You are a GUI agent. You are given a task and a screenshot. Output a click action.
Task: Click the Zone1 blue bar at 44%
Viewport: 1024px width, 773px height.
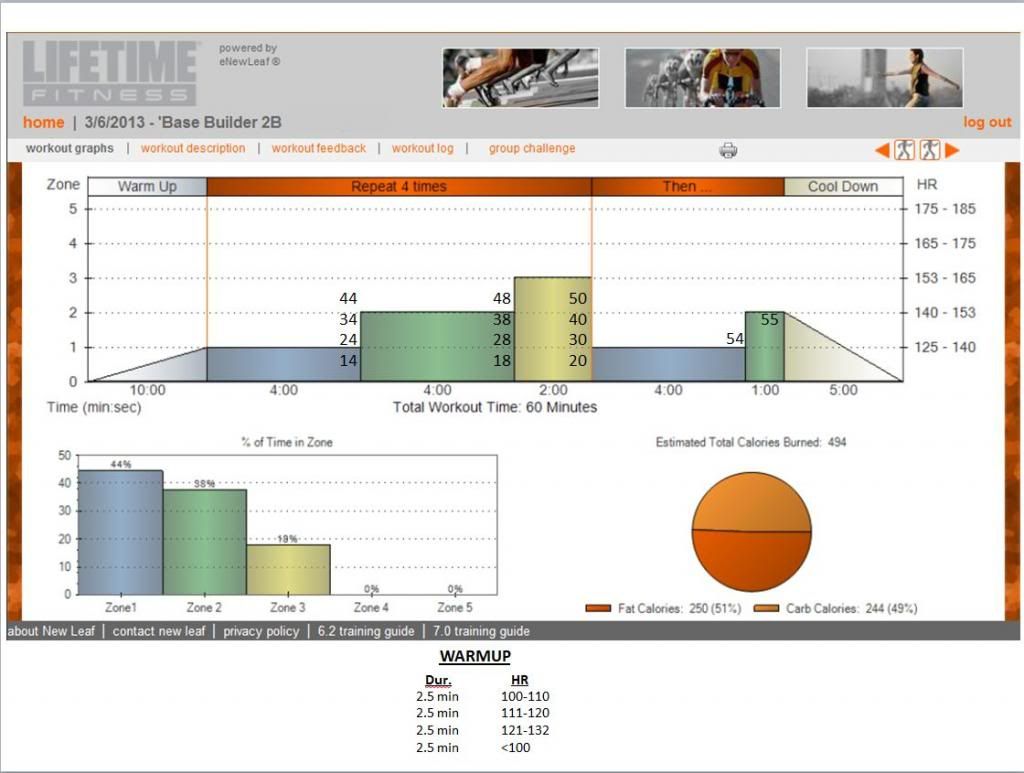[x=121, y=532]
